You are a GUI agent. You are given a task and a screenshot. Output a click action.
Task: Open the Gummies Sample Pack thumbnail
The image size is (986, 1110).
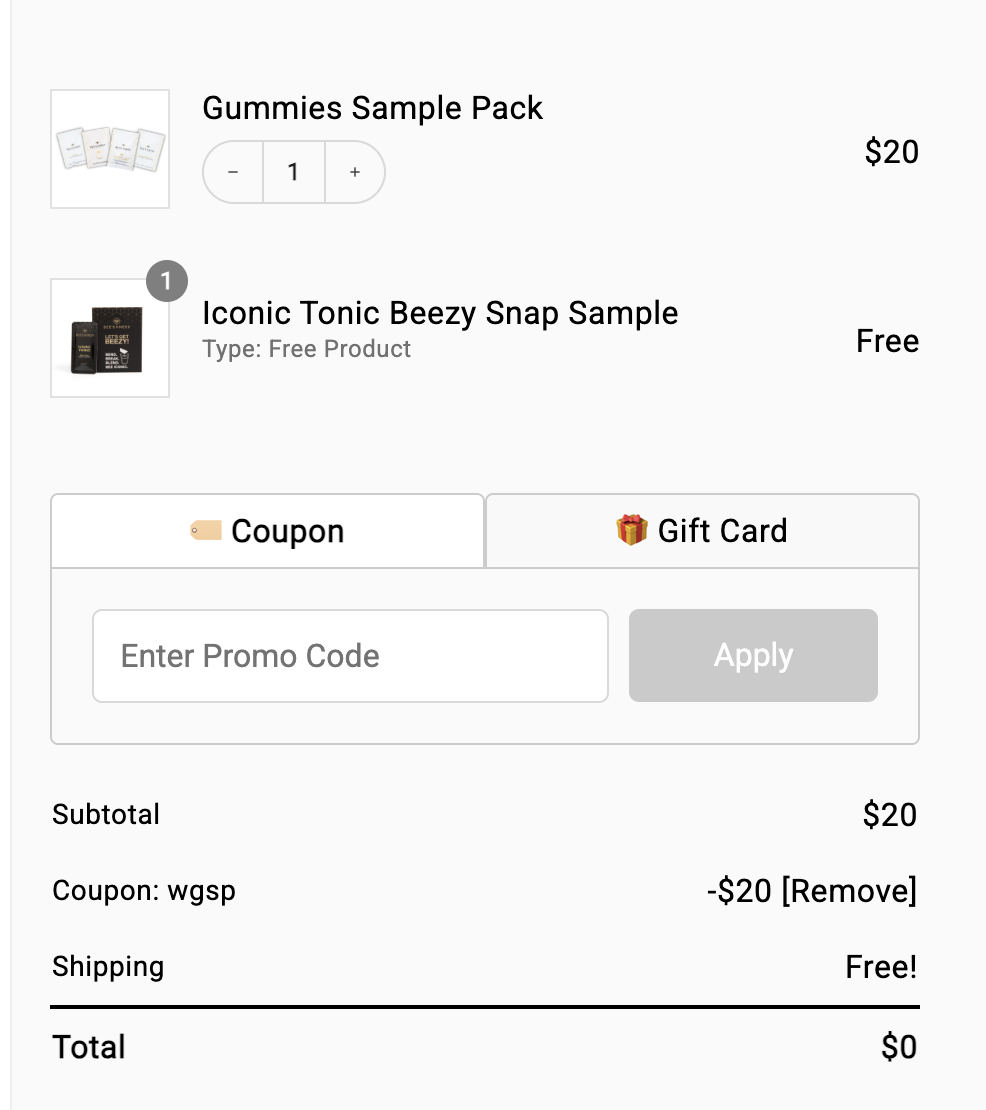tap(110, 149)
